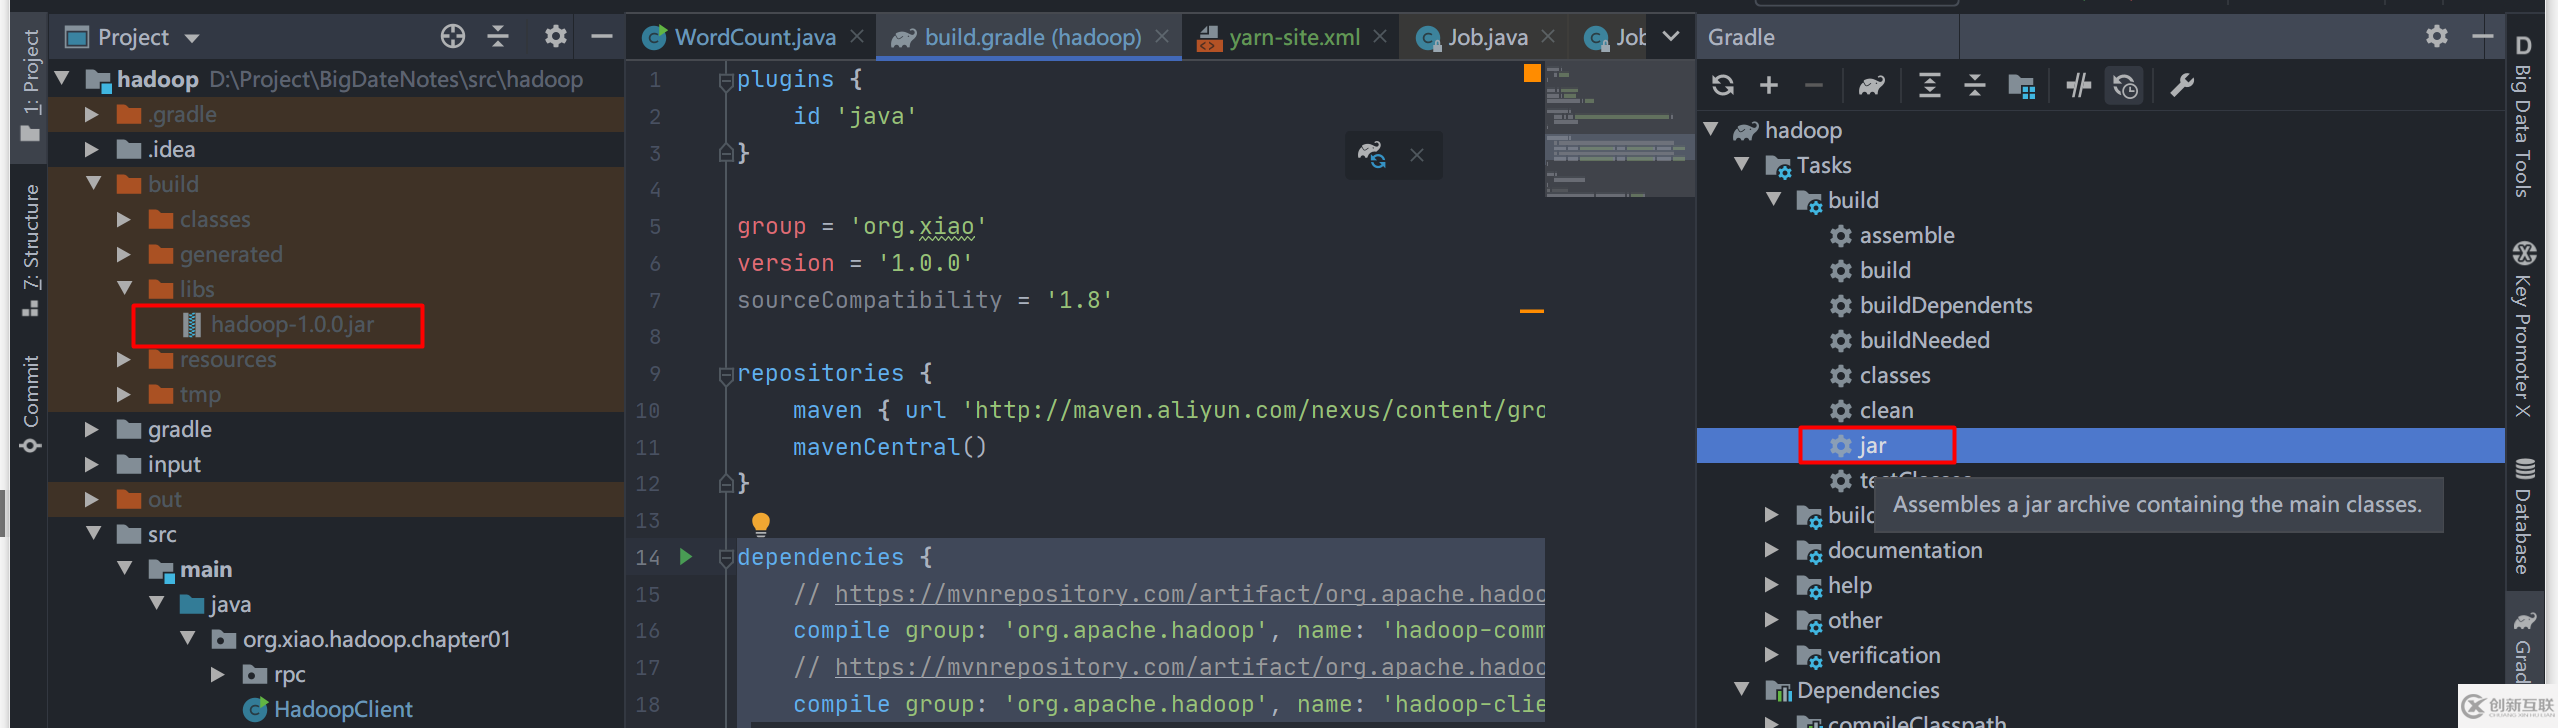
Task: Open the Commit tool window
Action: (31, 404)
